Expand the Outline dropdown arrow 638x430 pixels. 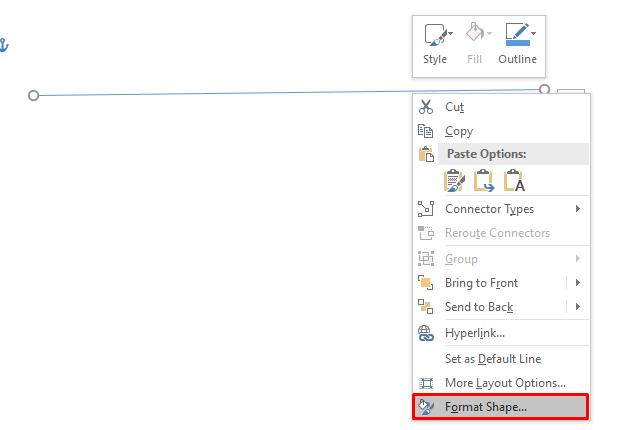point(533,33)
